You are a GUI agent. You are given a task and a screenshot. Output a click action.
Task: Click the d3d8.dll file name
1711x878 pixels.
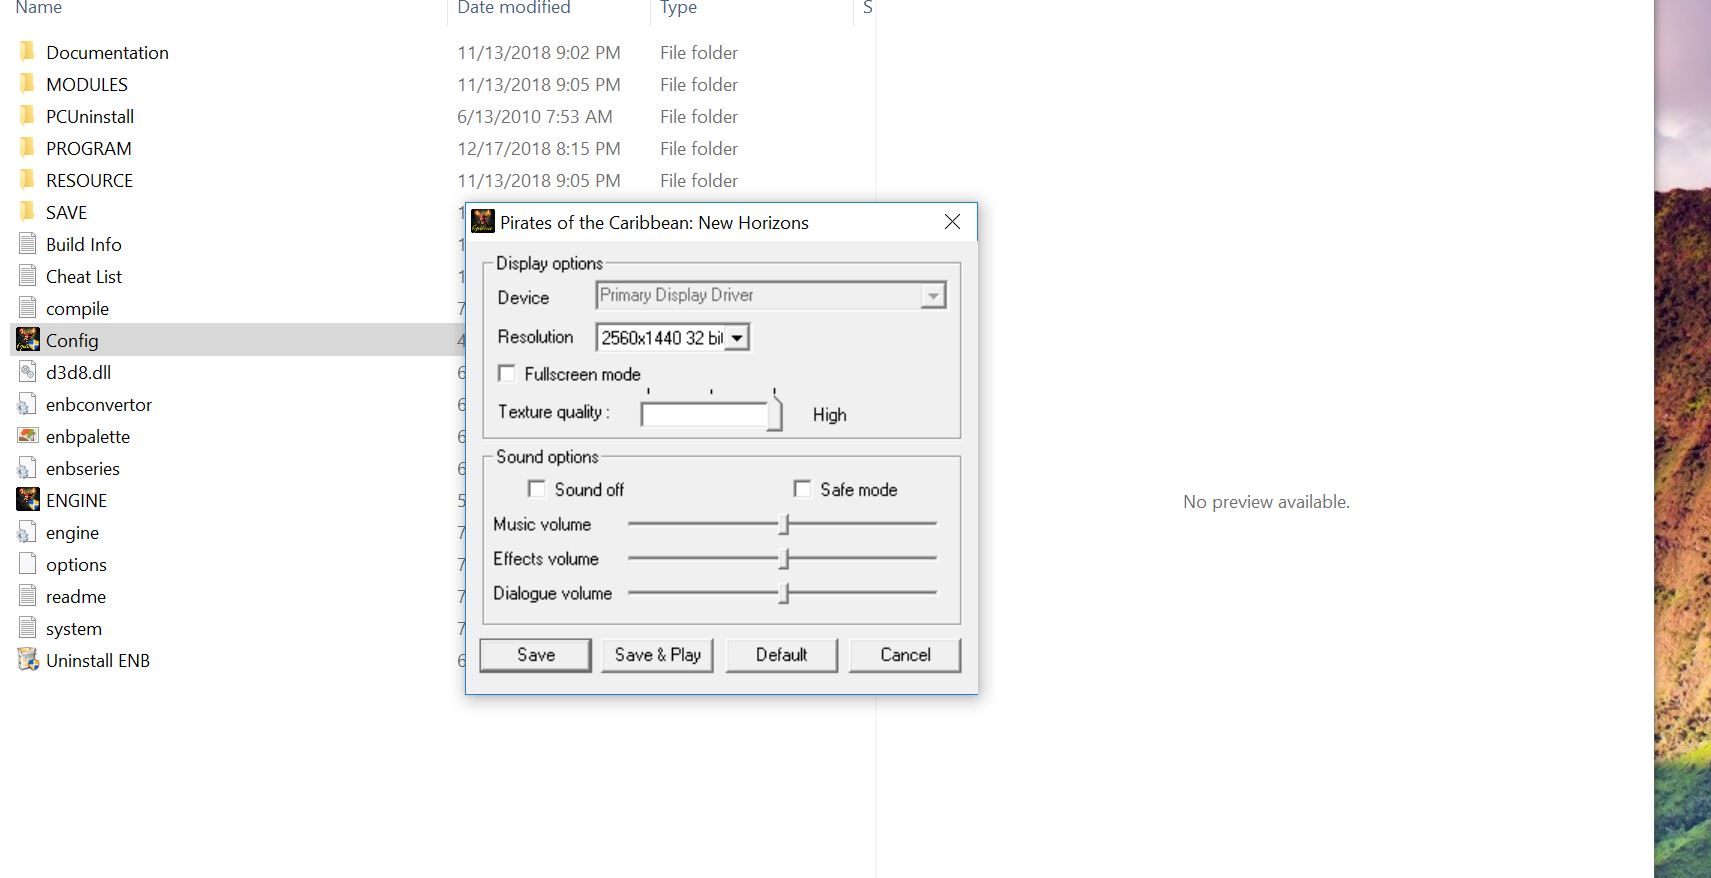(x=79, y=372)
